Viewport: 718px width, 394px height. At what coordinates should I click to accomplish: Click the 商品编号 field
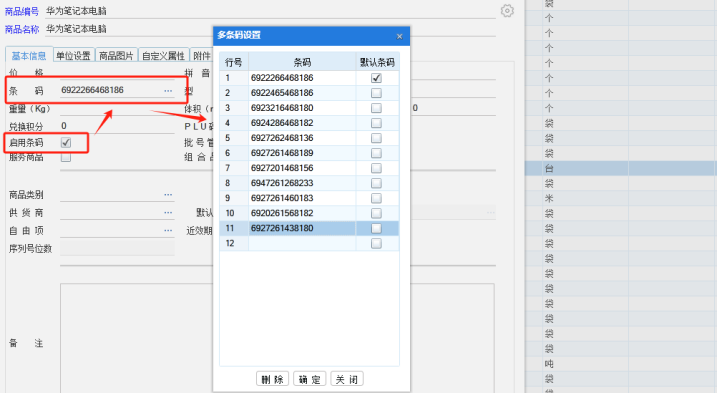270,11
